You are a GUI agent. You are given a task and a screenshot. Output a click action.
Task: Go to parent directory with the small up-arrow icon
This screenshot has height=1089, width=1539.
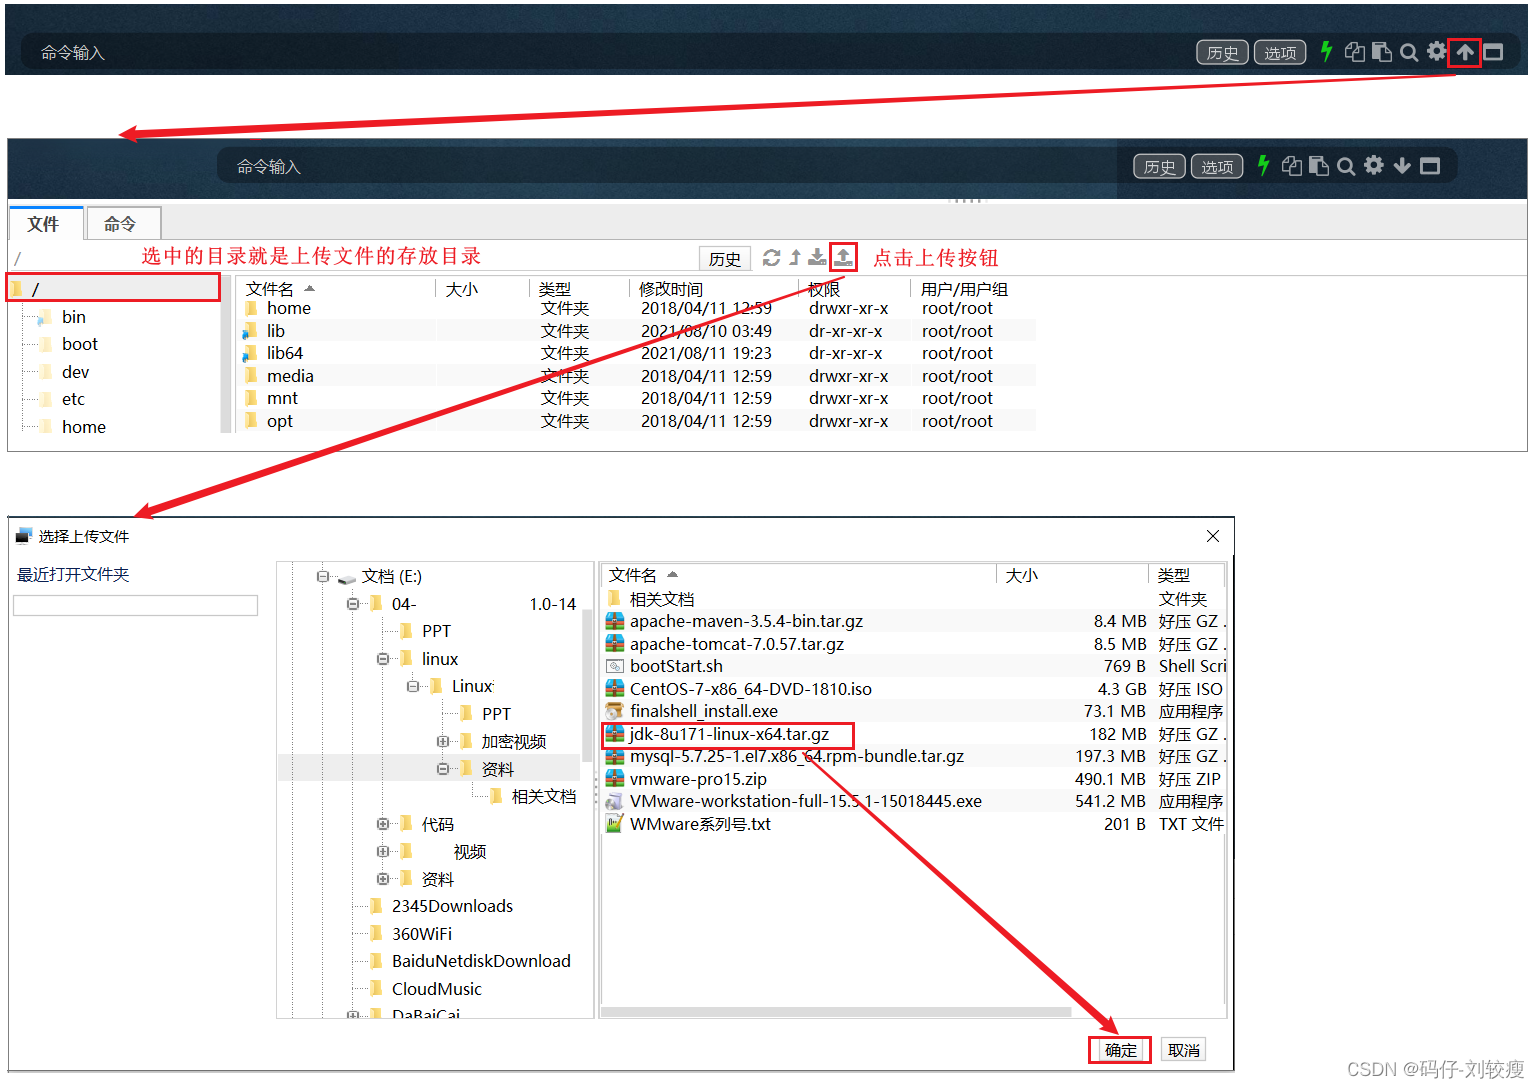pos(795,258)
